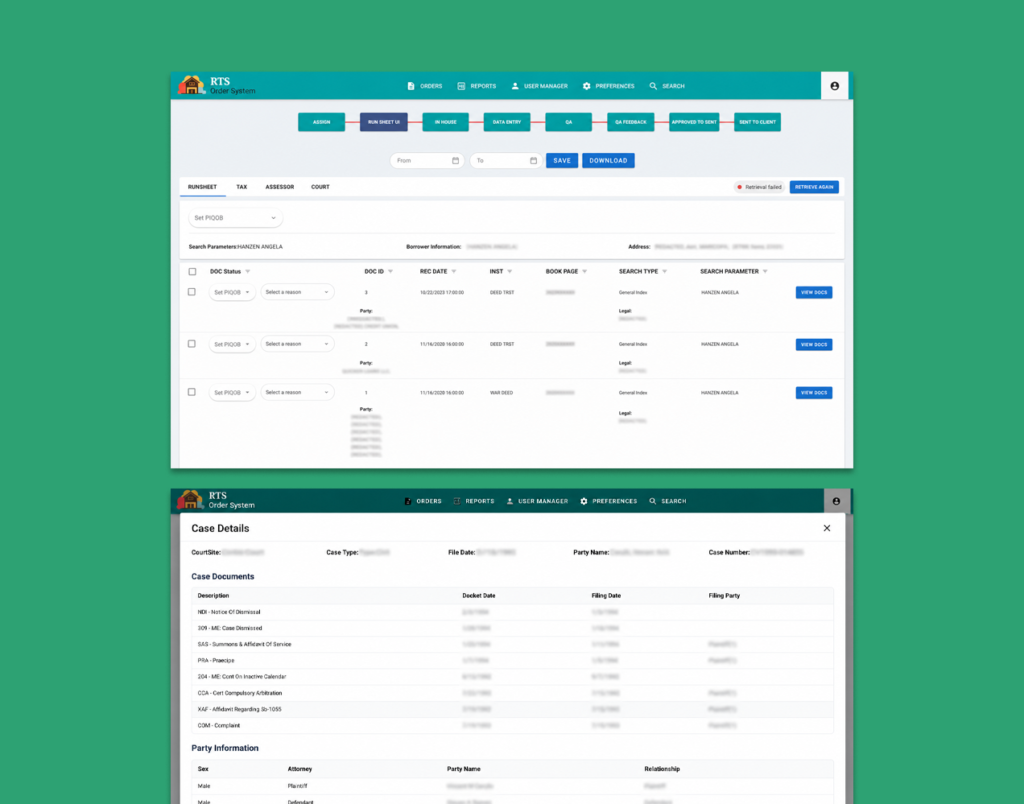Open PREFERENCES in top window
This screenshot has width=1024, height=804.
tap(608, 86)
